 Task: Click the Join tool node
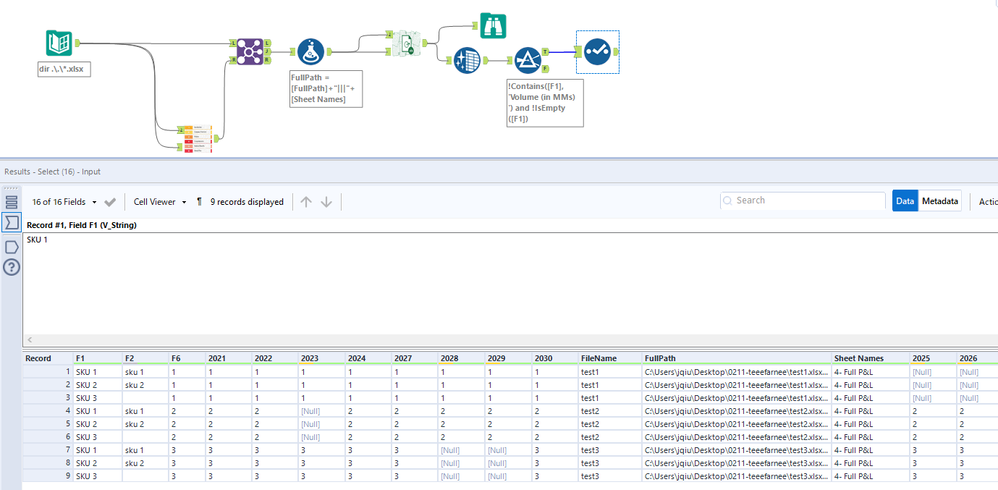click(x=249, y=53)
